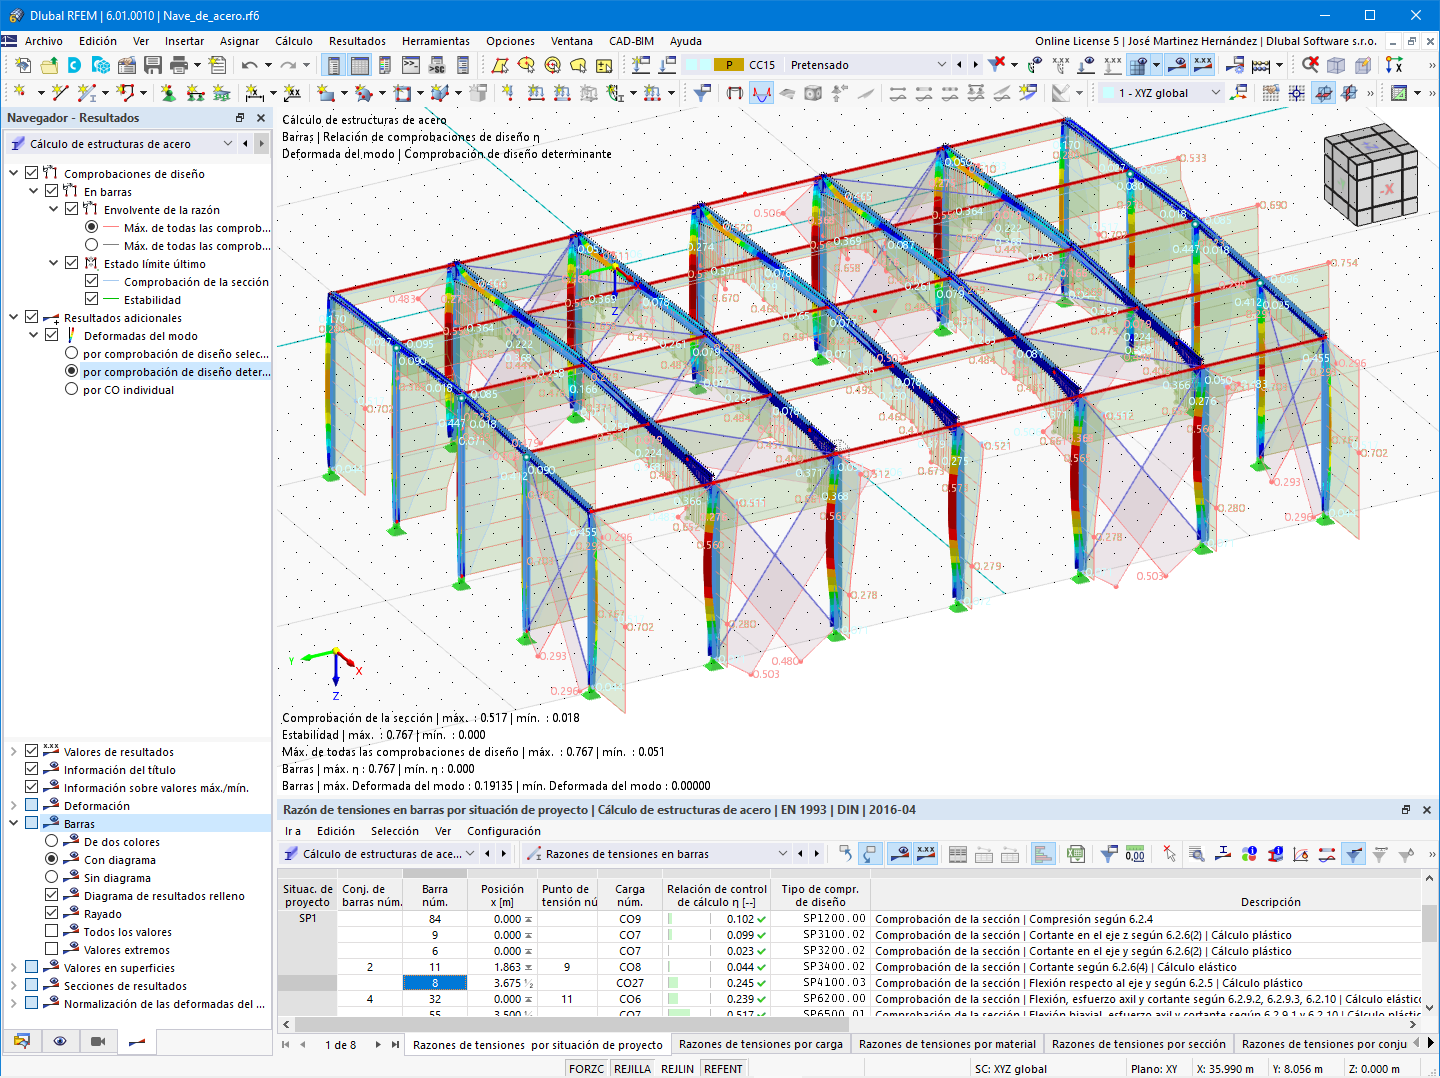1440x1078 pixels.
Task: Select next load case with right arrow
Action: click(976, 65)
